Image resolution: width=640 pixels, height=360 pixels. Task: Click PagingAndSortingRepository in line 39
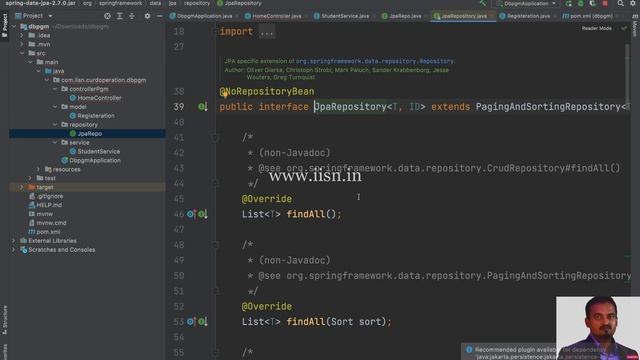coord(548,107)
